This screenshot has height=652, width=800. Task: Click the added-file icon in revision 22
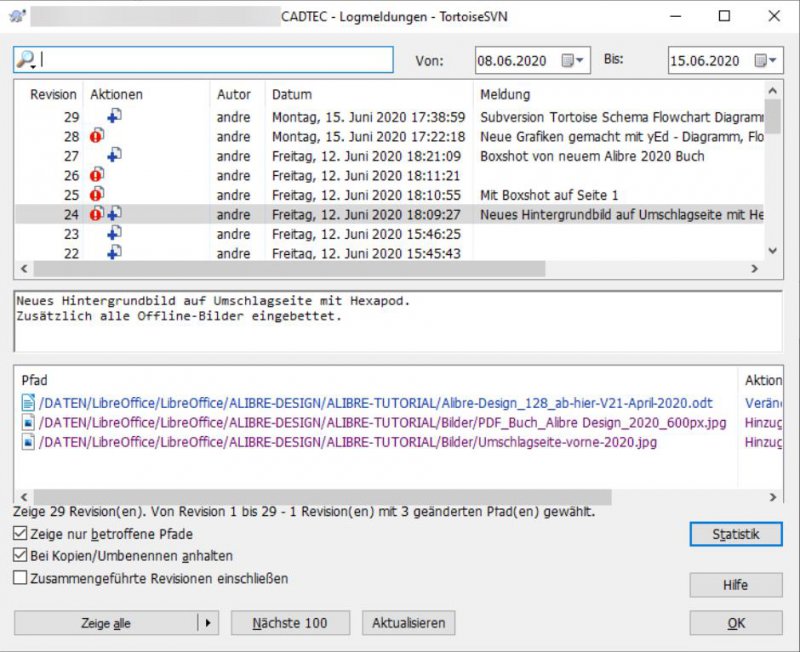click(114, 253)
